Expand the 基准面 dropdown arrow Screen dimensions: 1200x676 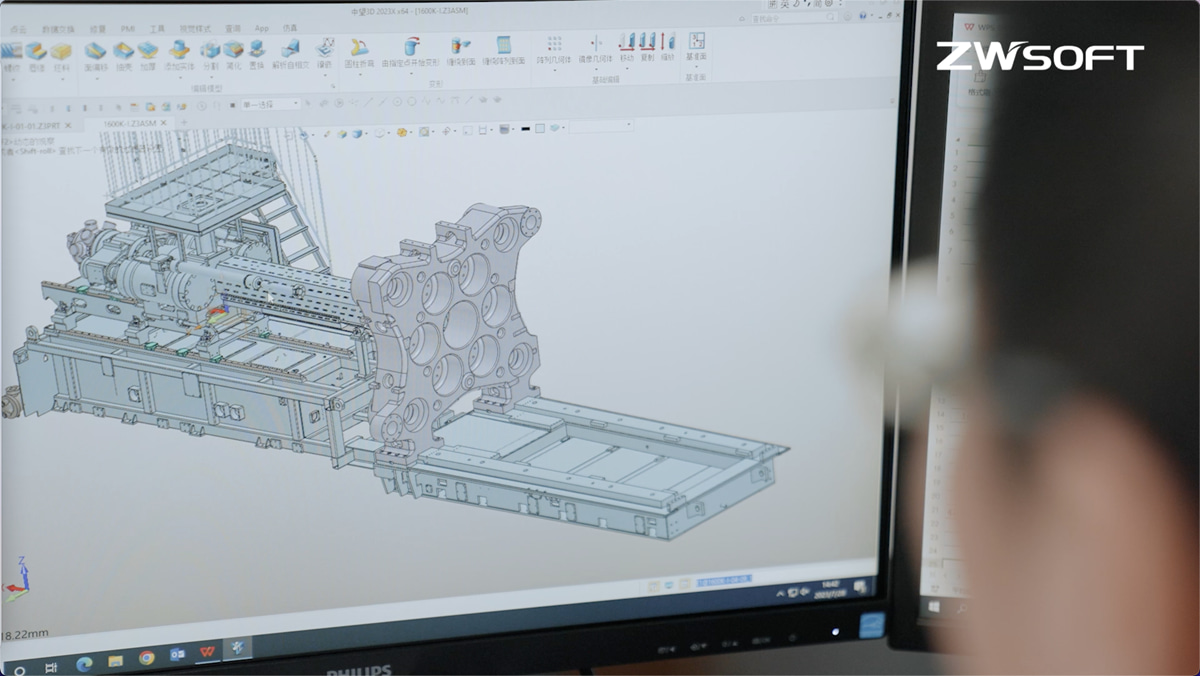click(x=697, y=69)
